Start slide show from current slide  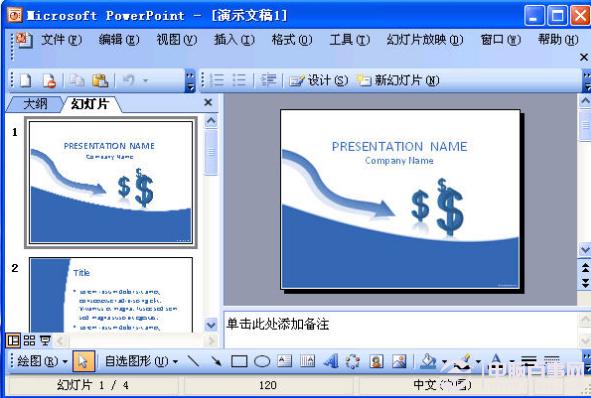click(45, 341)
